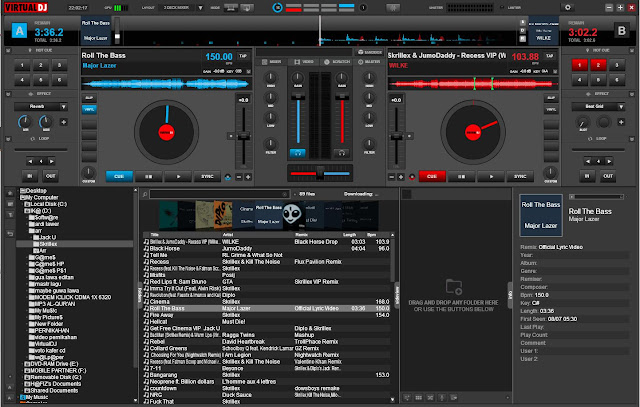The height and width of the screenshot is (407, 640).
Task: Collapse deck A Hot Cue panel arrow
Action: [8, 50]
